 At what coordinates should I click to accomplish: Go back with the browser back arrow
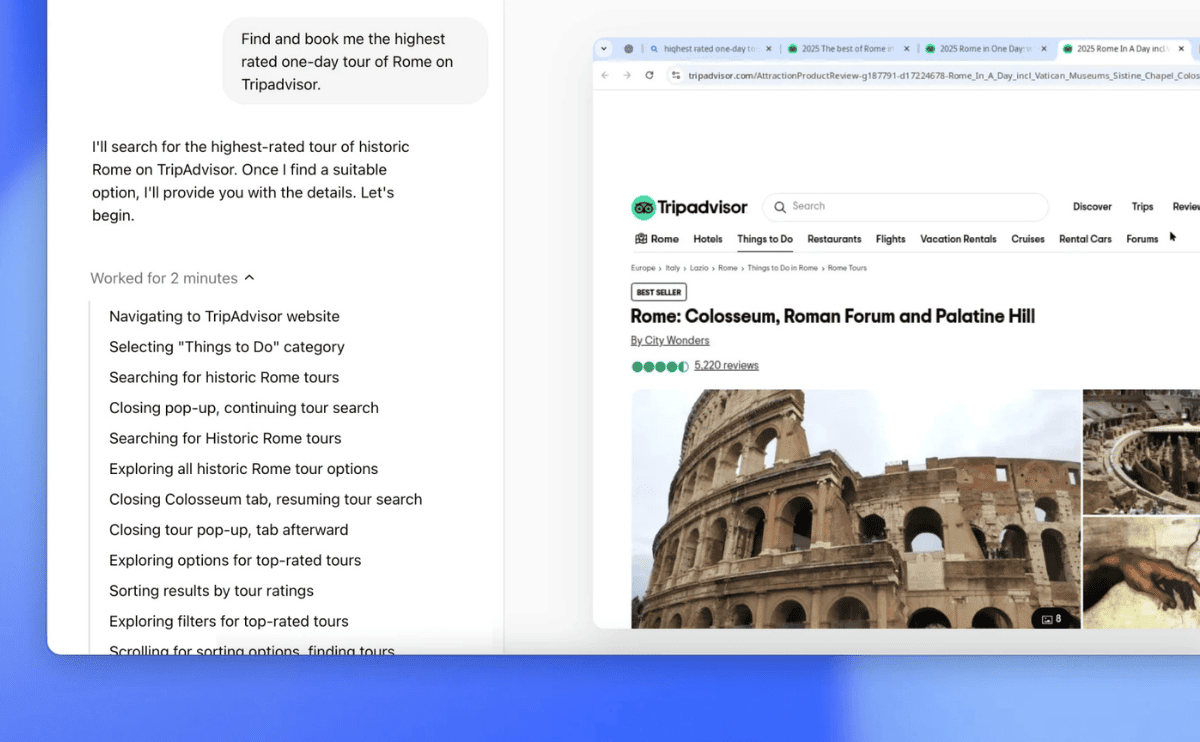click(605, 75)
